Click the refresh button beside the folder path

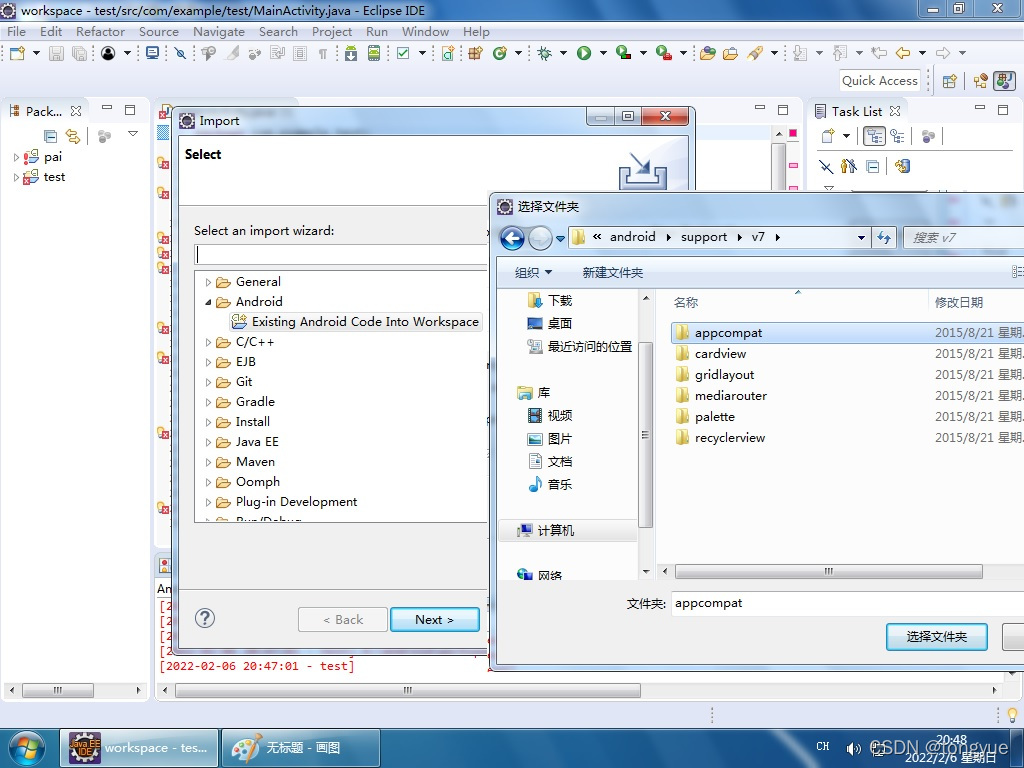click(x=884, y=238)
